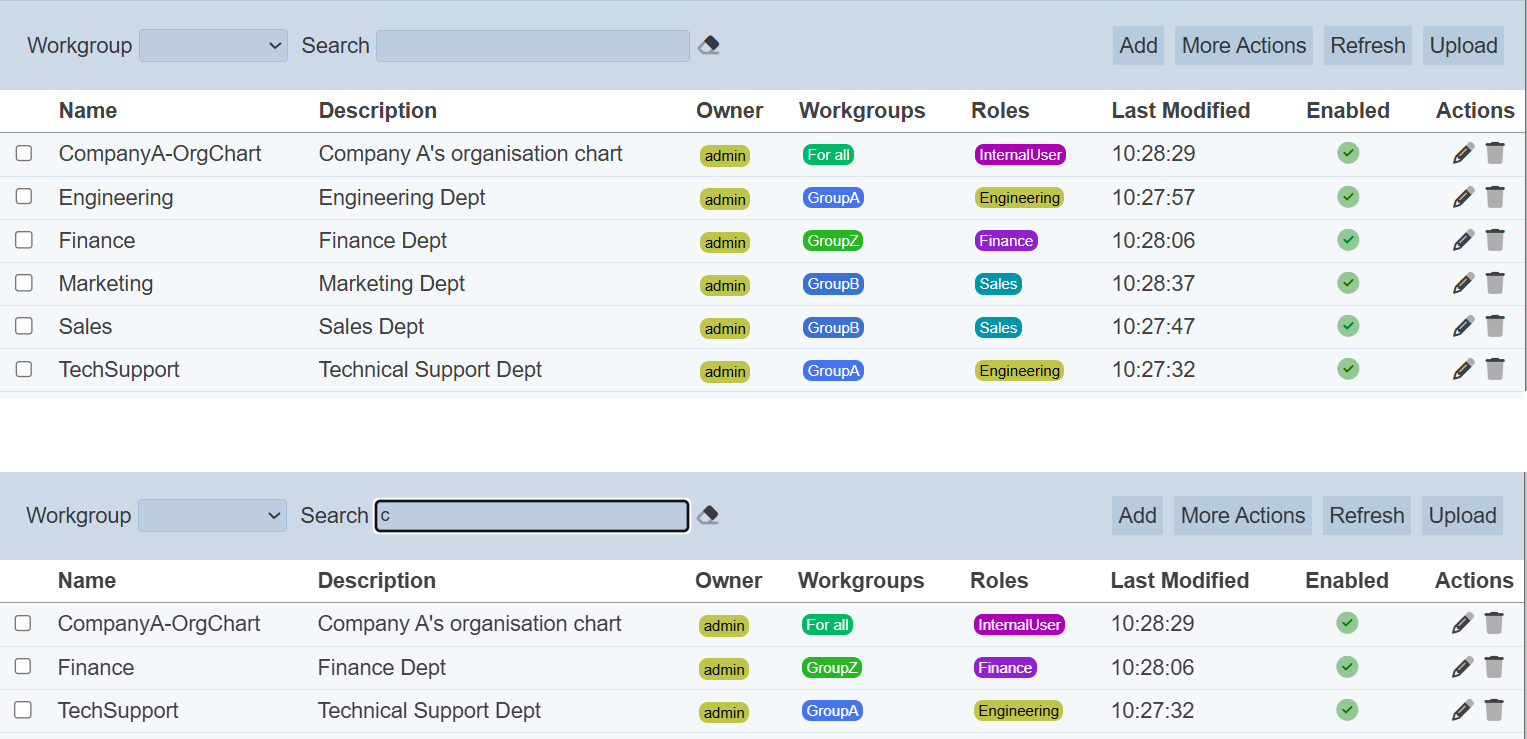Click the eraser icon beside the empty search field

709,45
